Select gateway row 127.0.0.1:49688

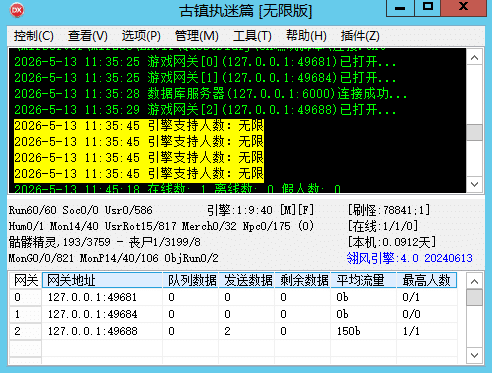pos(233,331)
